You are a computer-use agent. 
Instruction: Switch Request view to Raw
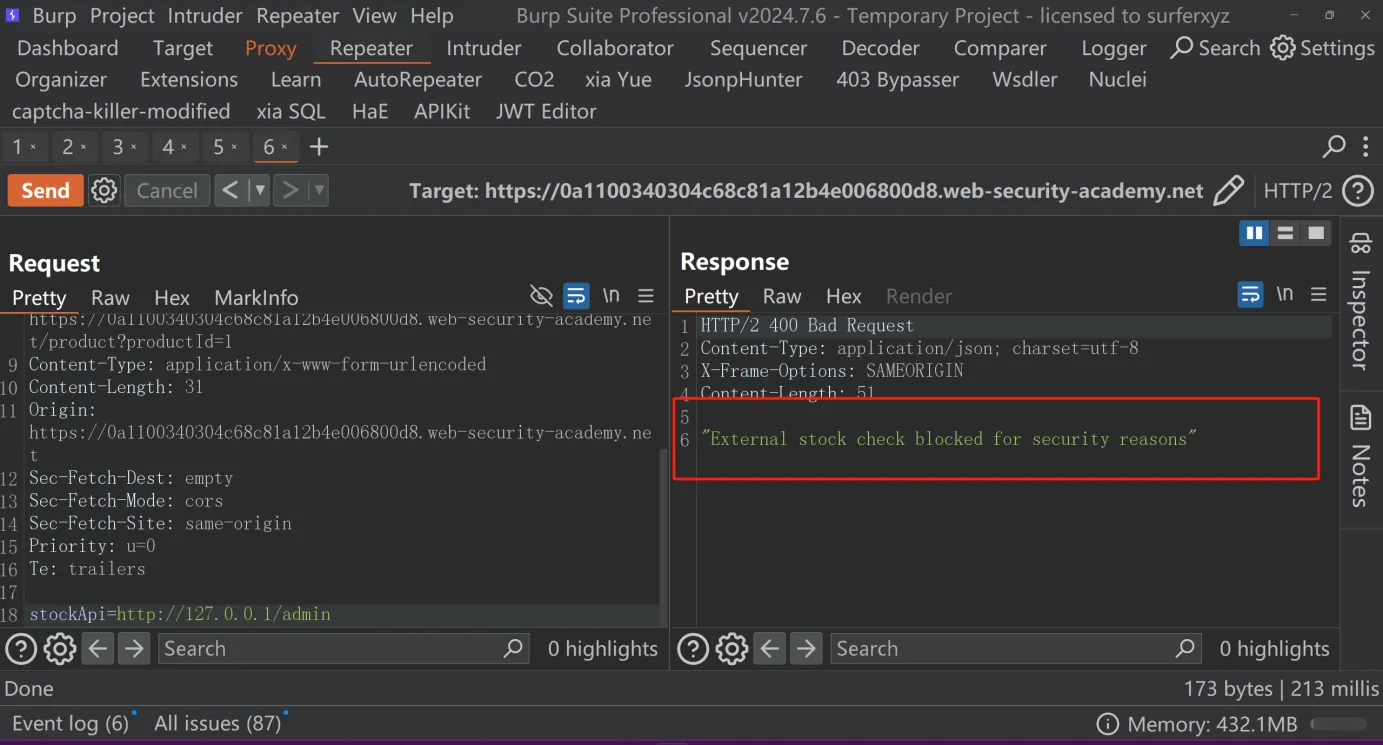coord(110,297)
